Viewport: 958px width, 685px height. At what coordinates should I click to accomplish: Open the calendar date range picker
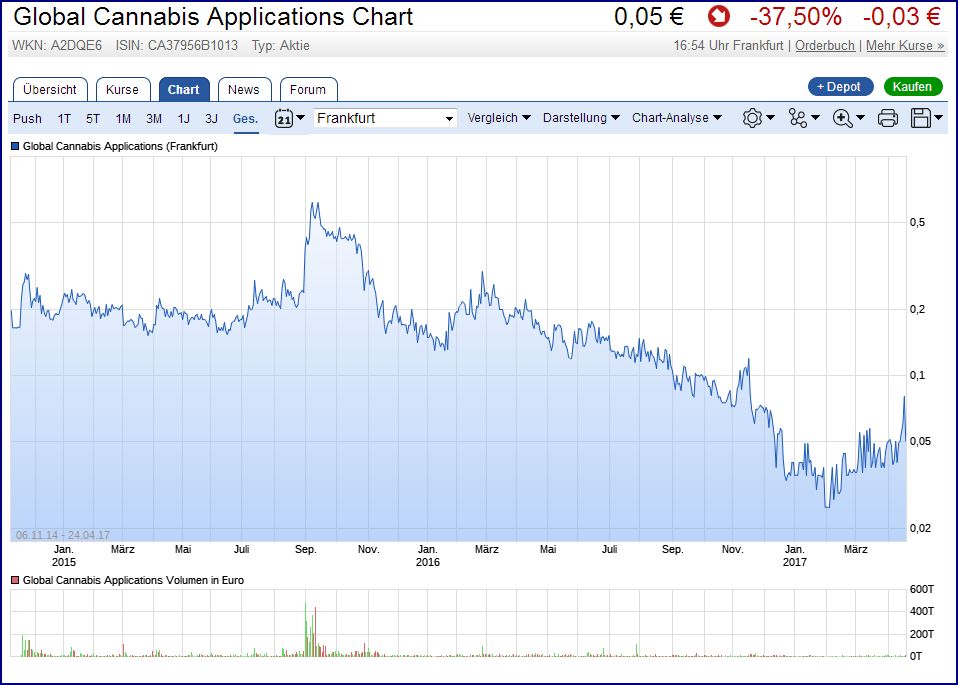(x=289, y=118)
